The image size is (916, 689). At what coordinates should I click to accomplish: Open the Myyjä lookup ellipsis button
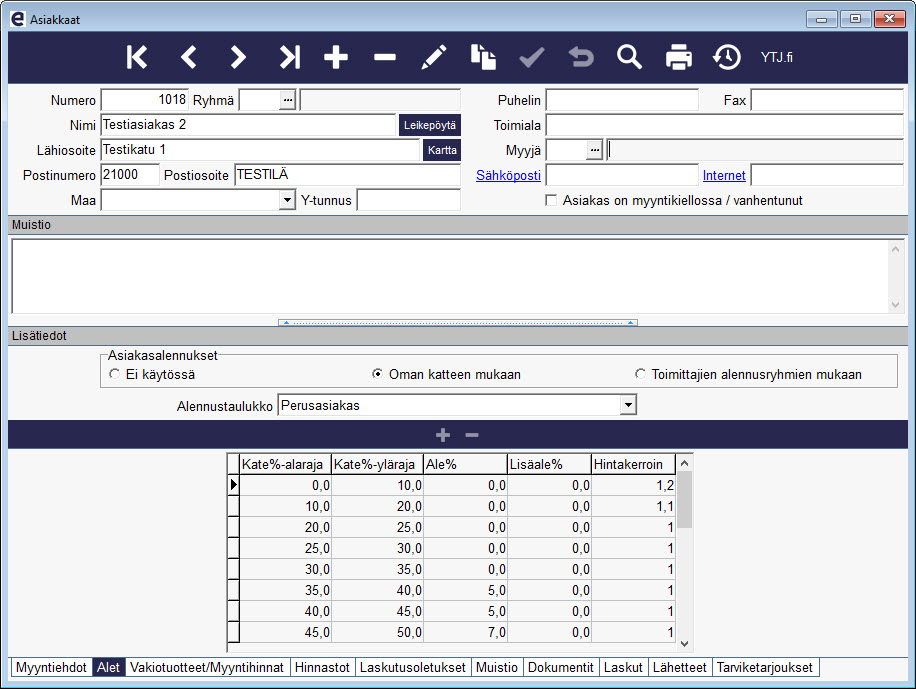(x=594, y=150)
